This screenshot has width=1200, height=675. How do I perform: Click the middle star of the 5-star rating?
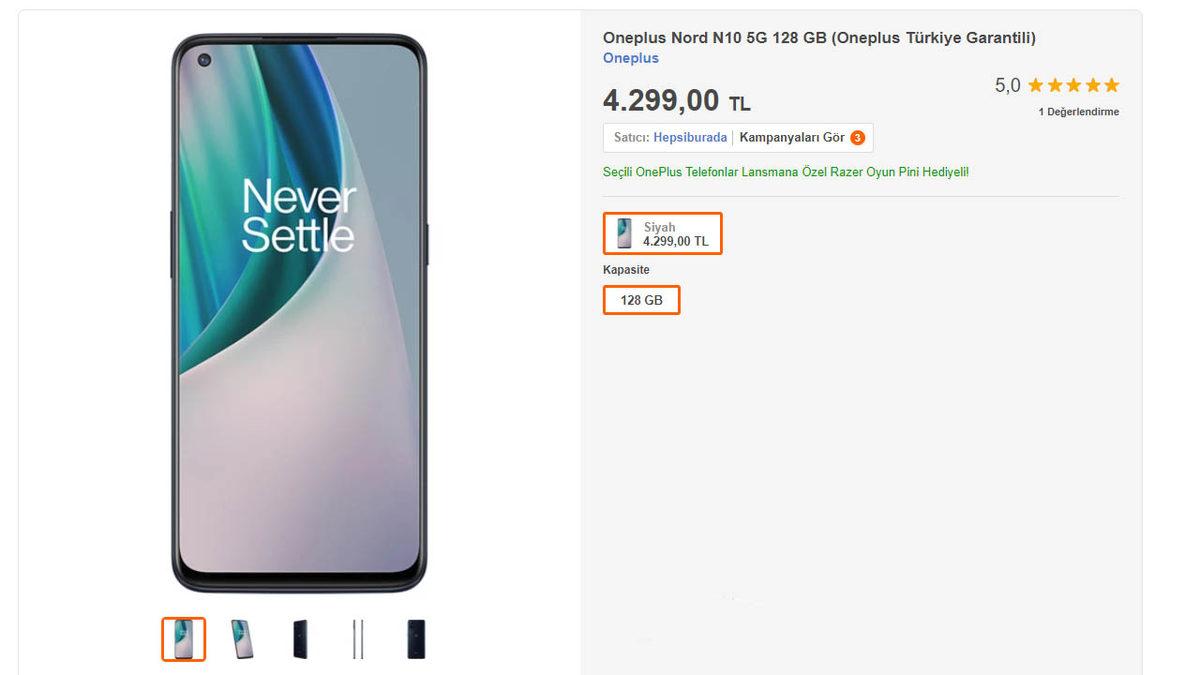(1077, 85)
